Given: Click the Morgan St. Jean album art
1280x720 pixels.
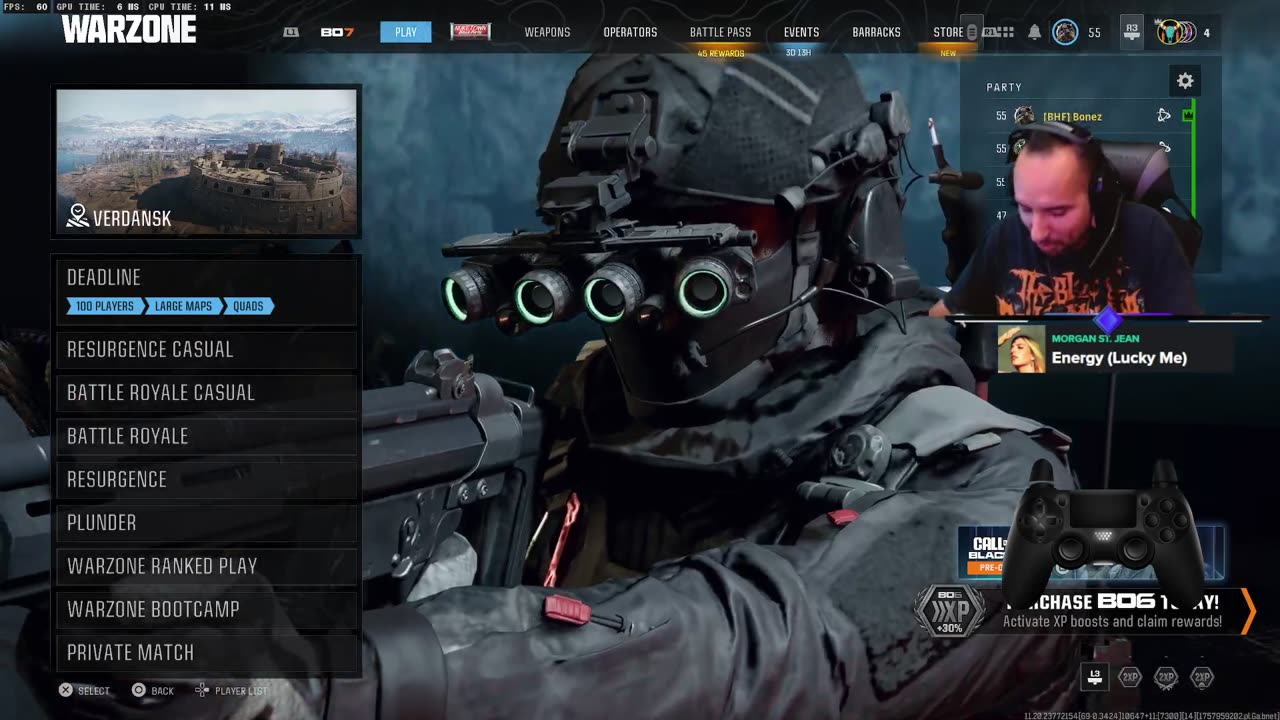Looking at the screenshot, I should click(1021, 349).
